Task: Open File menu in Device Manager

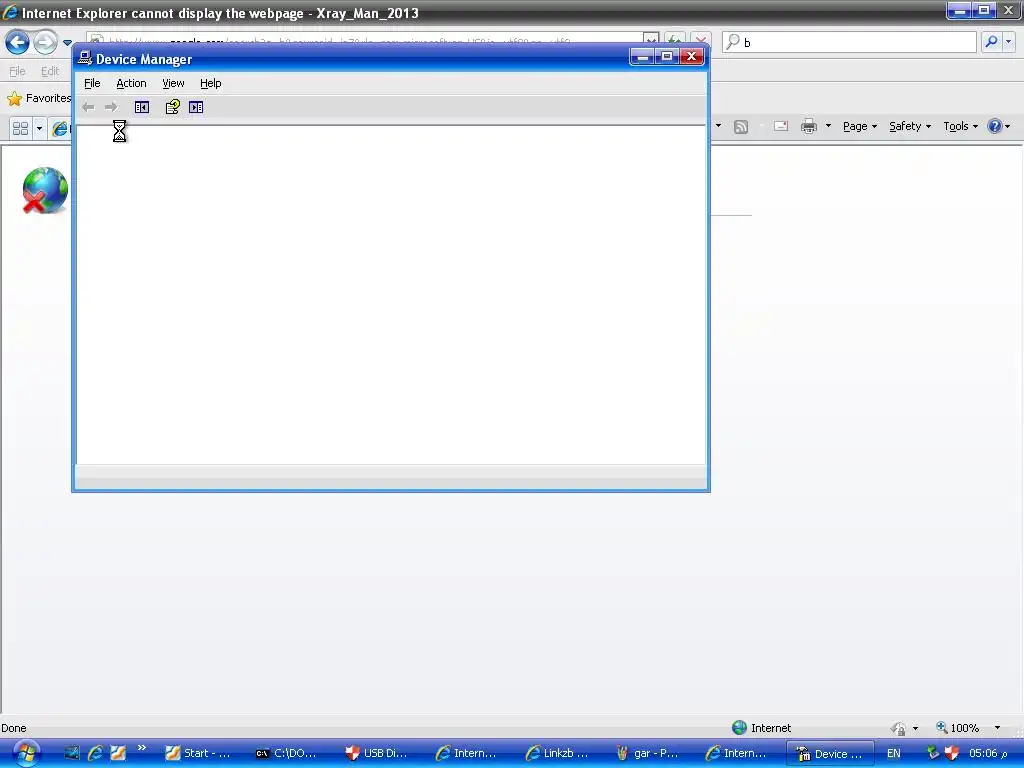Action: (92, 83)
